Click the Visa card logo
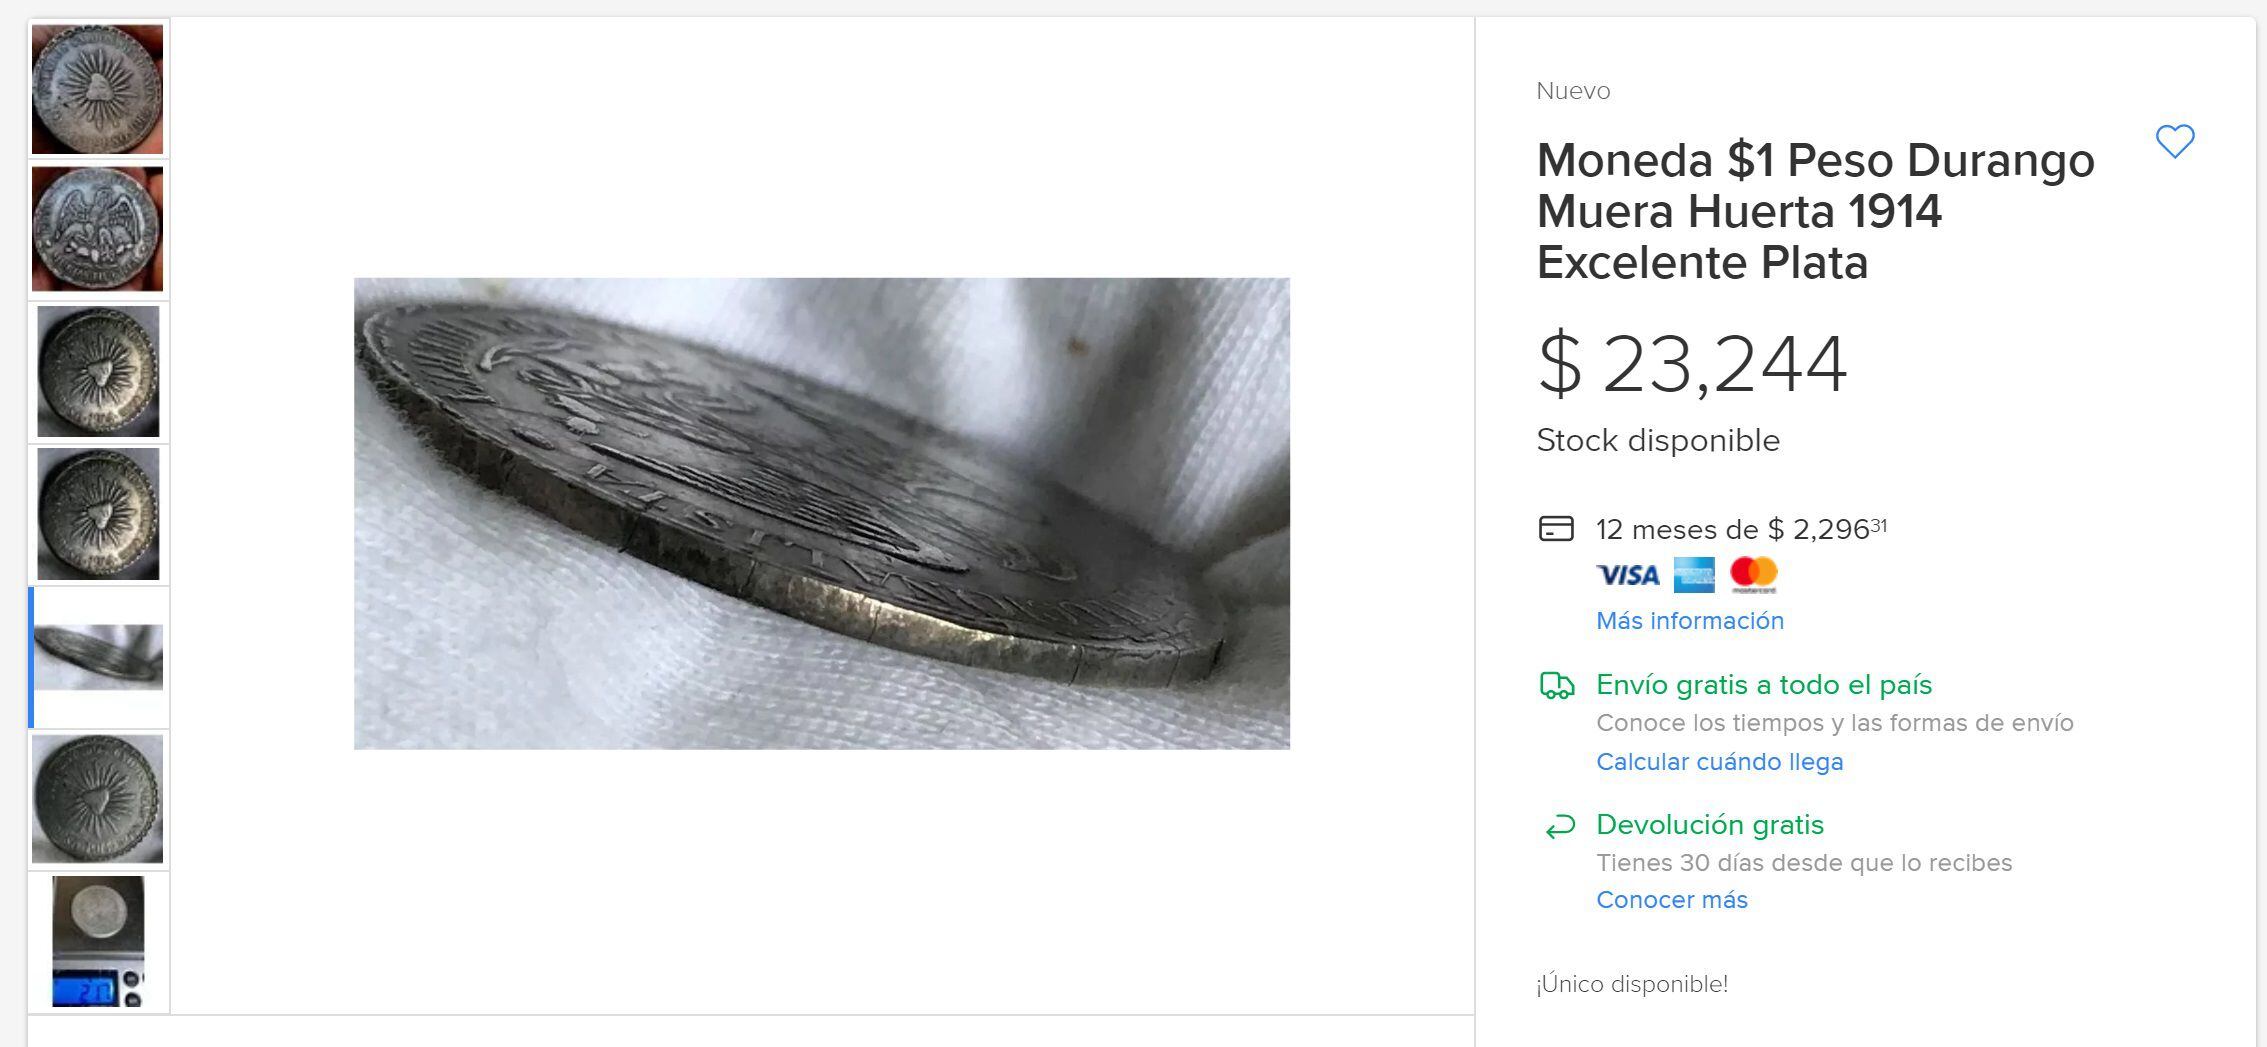This screenshot has height=1047, width=2267. (x=1627, y=575)
